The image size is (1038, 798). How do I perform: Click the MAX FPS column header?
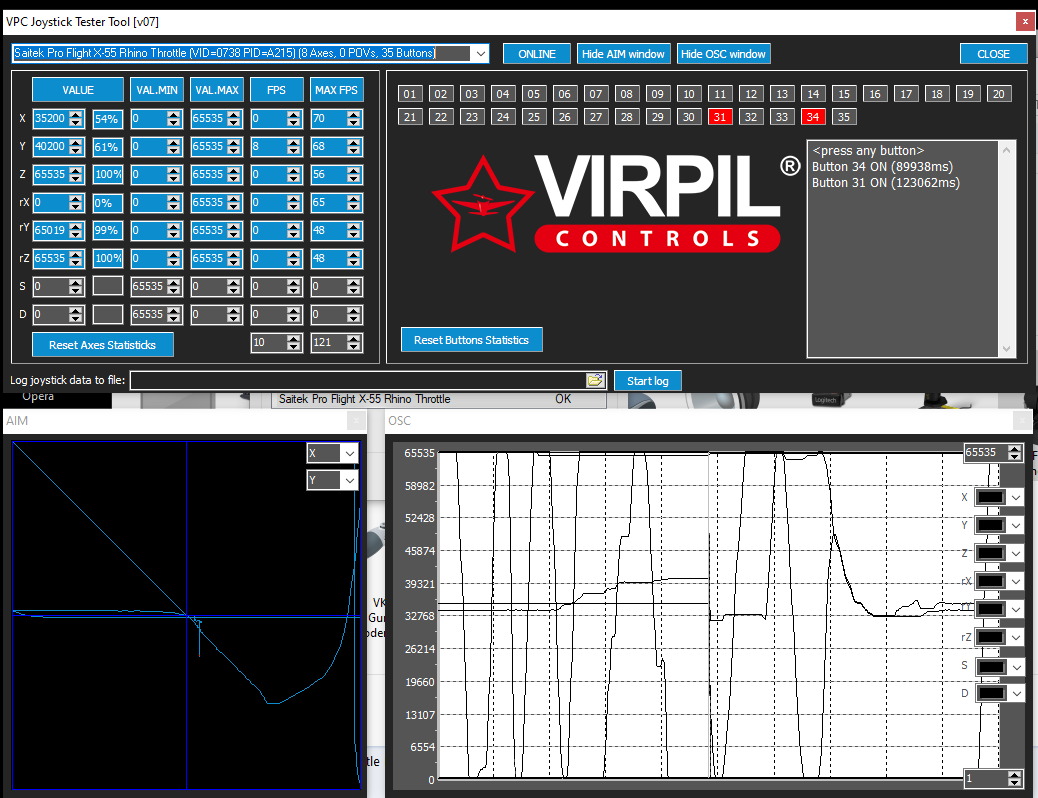336,90
